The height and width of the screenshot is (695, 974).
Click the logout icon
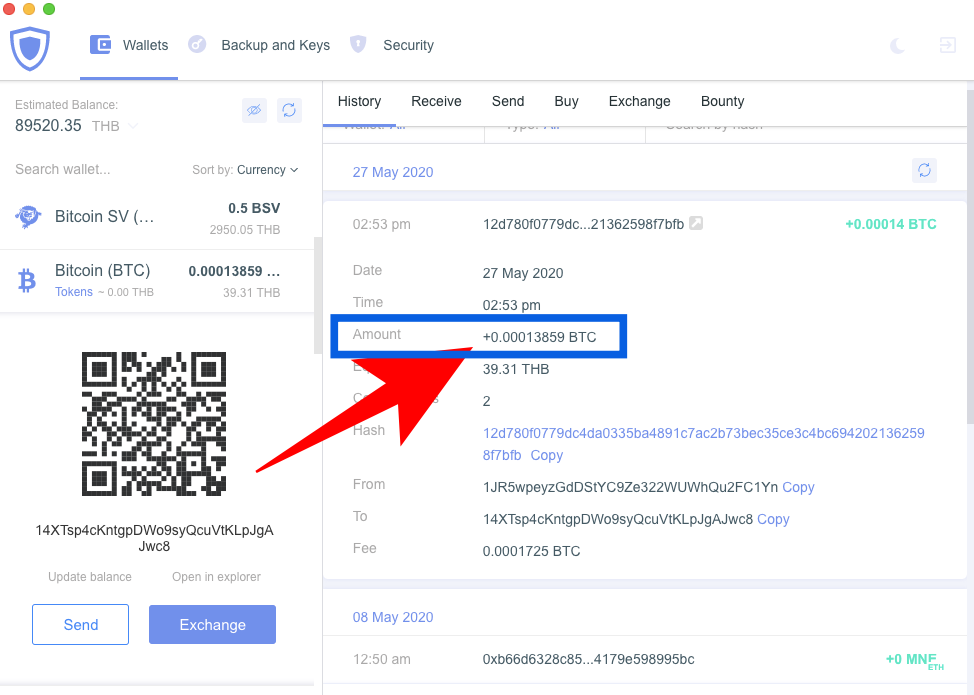(947, 45)
